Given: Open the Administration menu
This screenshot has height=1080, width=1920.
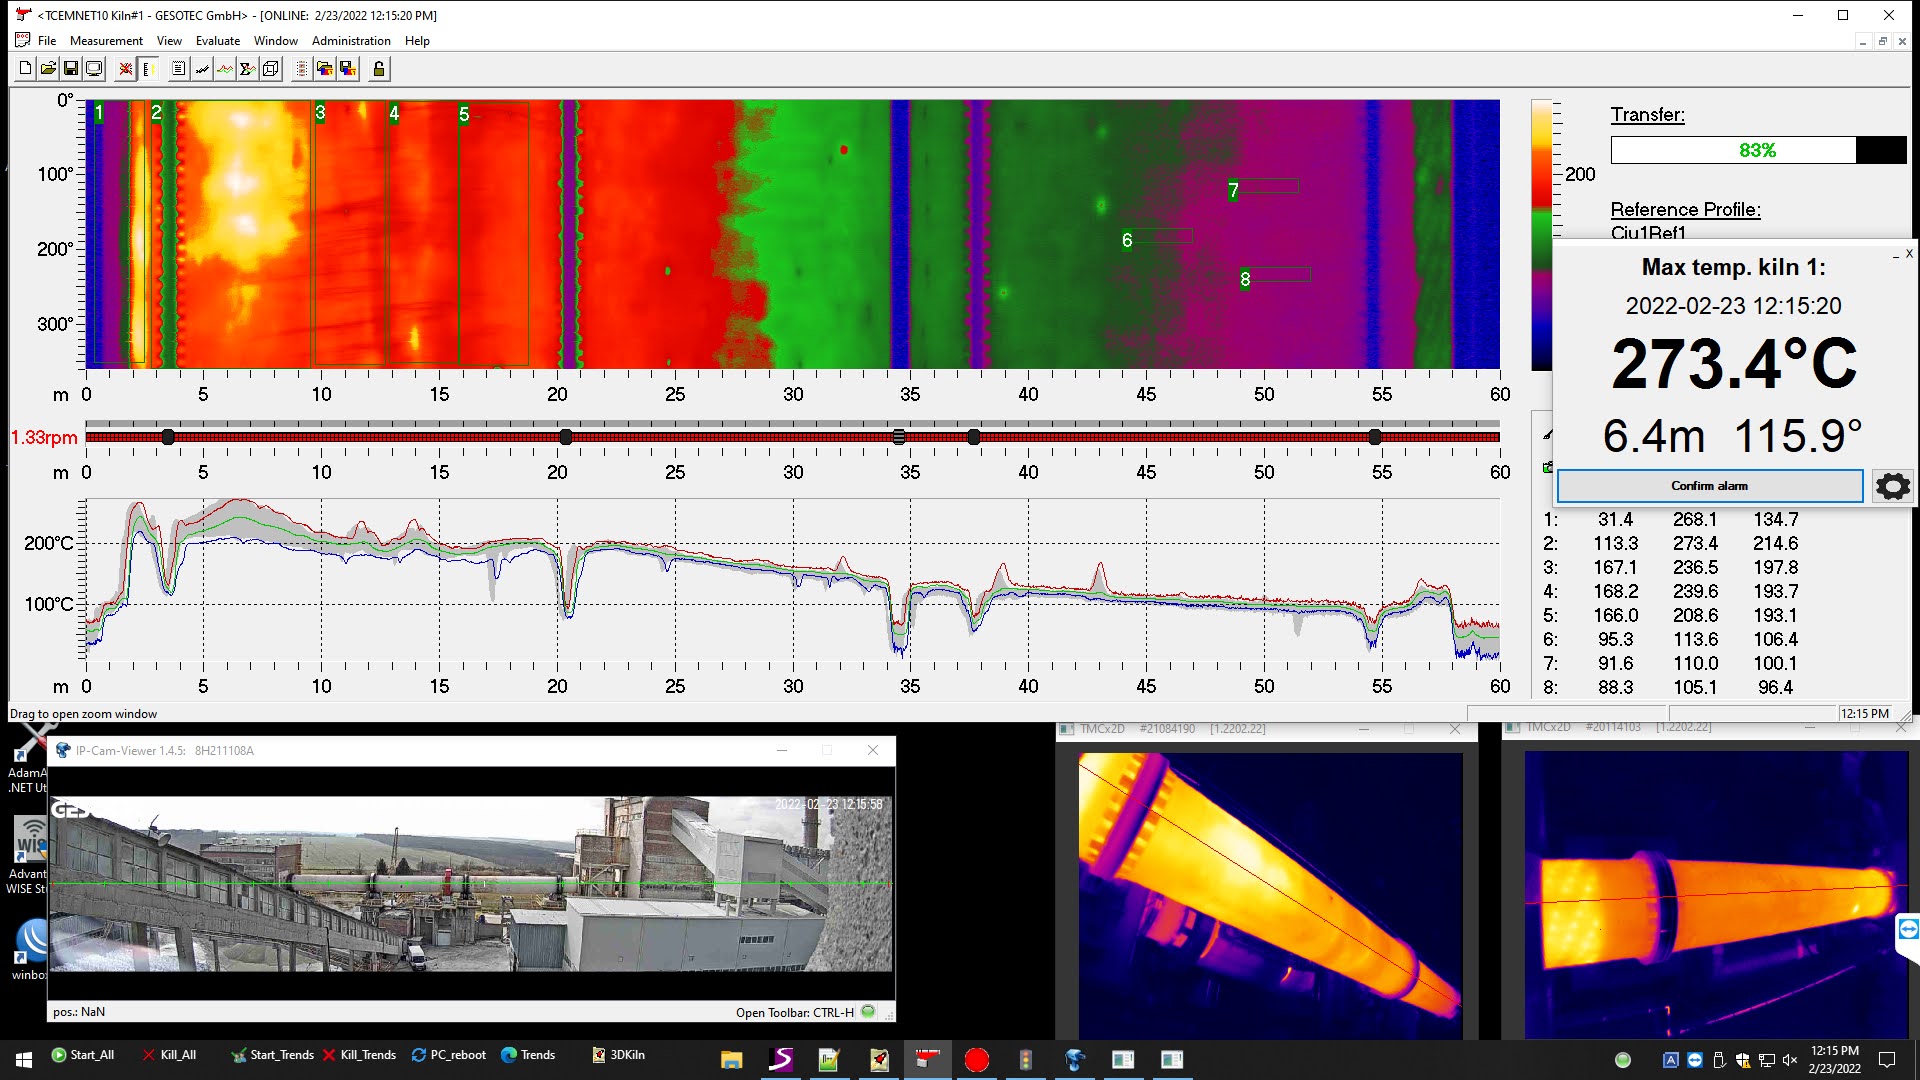Looking at the screenshot, I should pyautogui.click(x=351, y=41).
